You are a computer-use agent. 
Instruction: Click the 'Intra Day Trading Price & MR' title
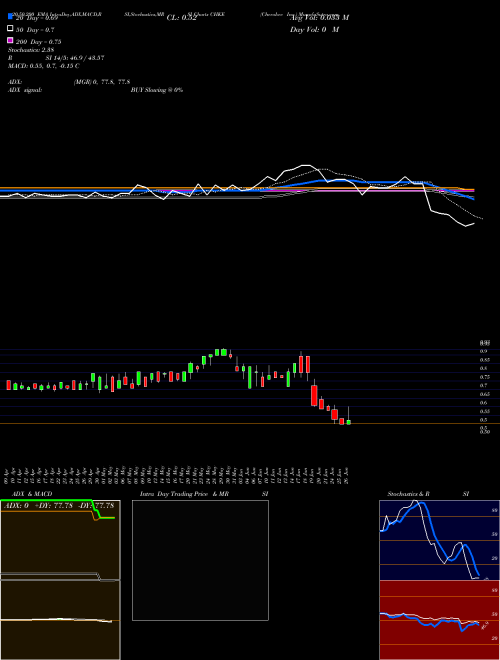[184, 494]
